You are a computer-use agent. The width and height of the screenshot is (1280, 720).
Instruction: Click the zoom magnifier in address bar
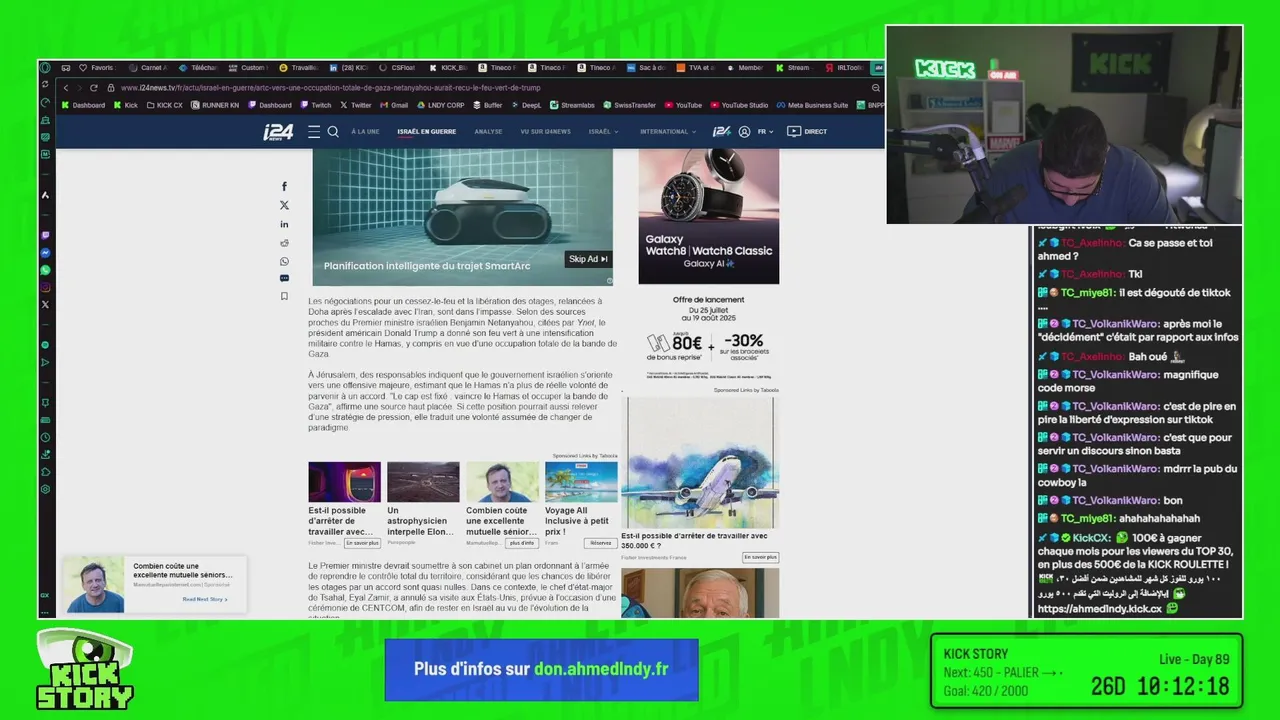[876, 88]
